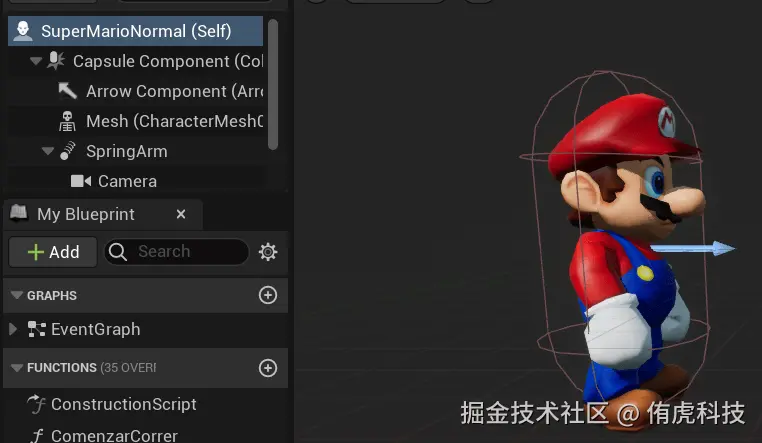Click the blue forward arrow in viewport
Screen dimensions: 762x443
point(693,248)
